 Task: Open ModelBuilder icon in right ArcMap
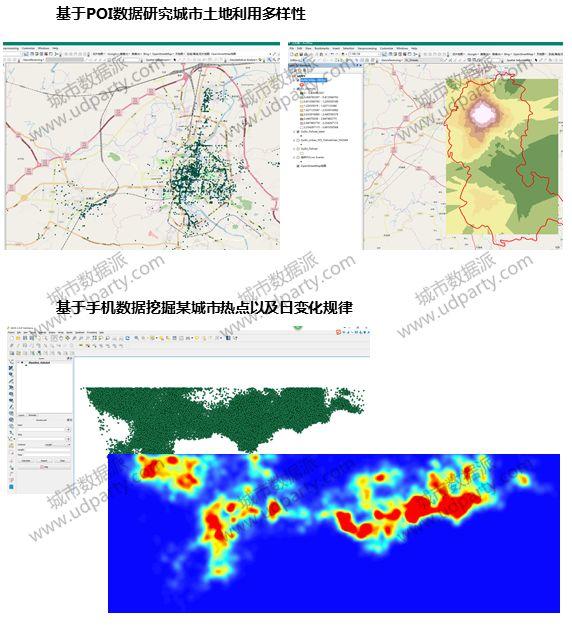coord(414,54)
